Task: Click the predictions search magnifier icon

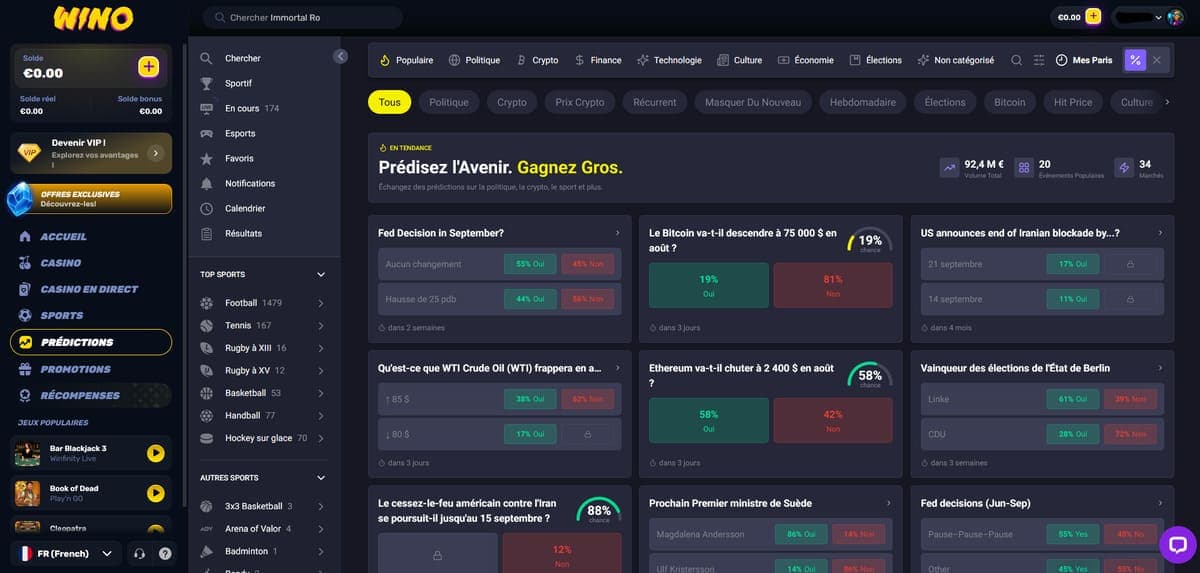Action: (1017, 60)
